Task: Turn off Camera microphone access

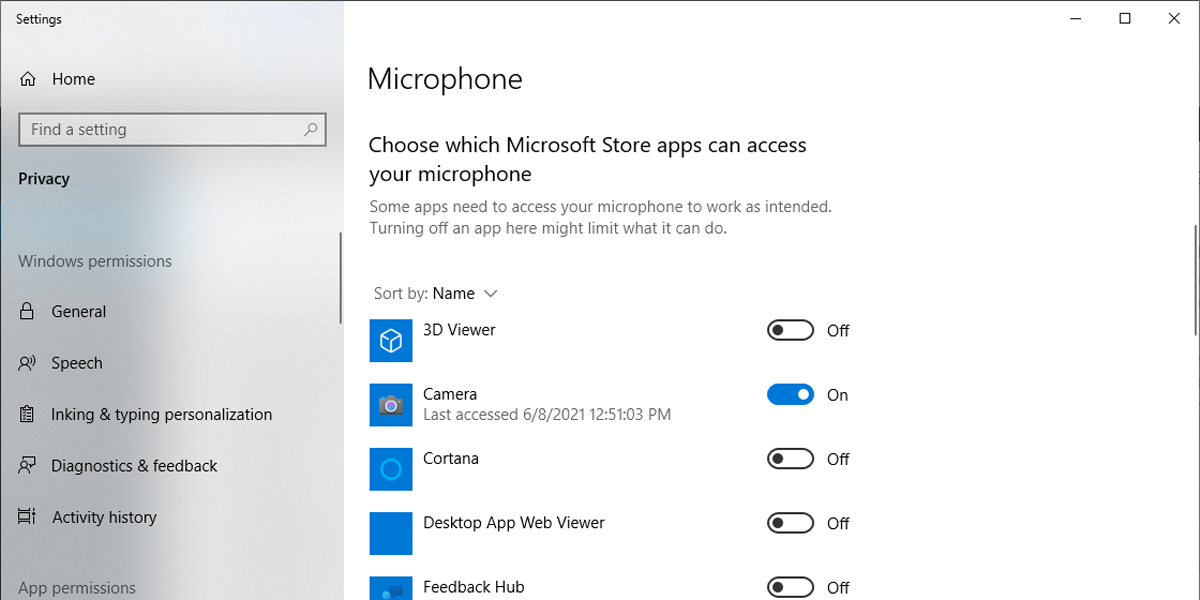Action: pos(790,395)
